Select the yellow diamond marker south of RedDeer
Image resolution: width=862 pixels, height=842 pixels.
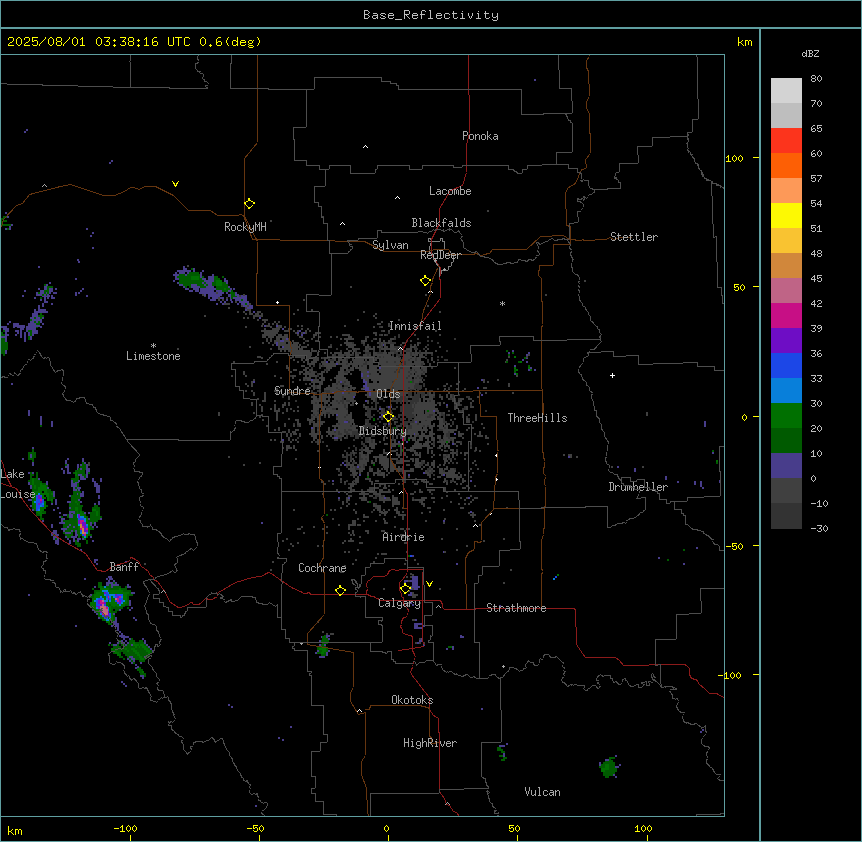pos(425,280)
